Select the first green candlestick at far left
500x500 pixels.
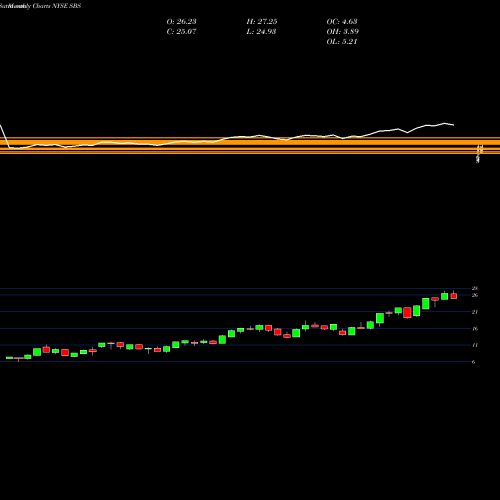[9, 358]
